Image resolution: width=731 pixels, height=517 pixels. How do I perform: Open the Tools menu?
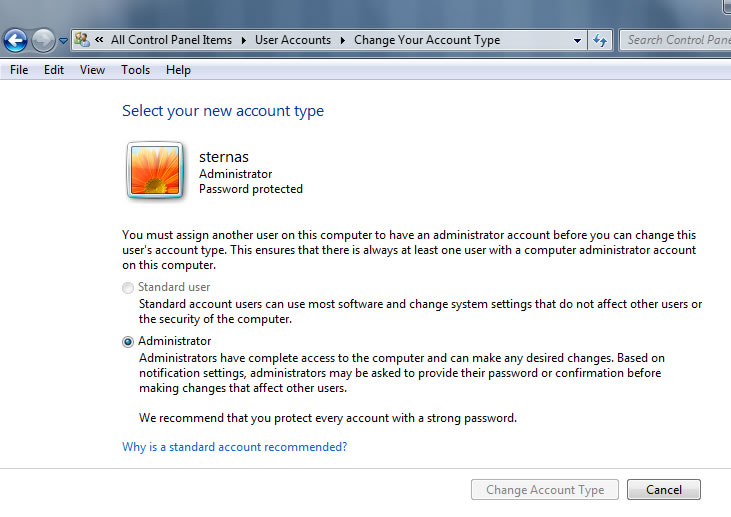[x=136, y=70]
